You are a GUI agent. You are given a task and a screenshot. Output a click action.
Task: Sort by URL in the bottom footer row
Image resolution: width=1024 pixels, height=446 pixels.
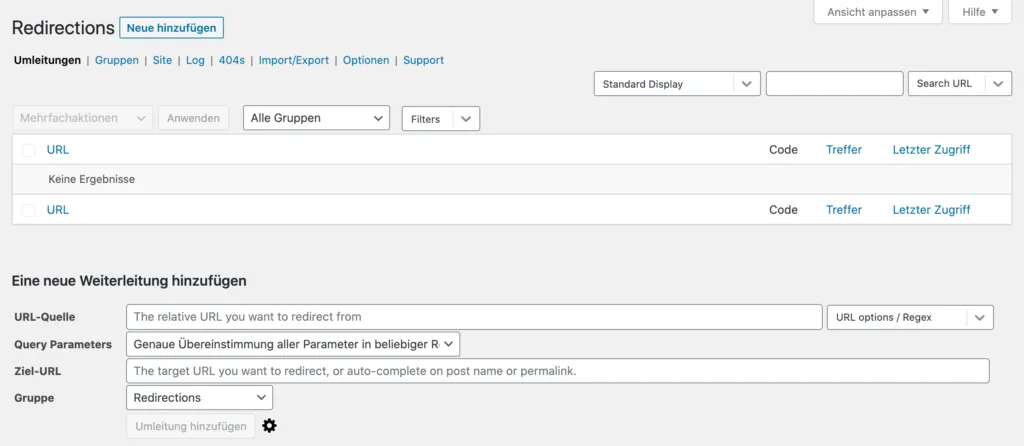coord(57,210)
